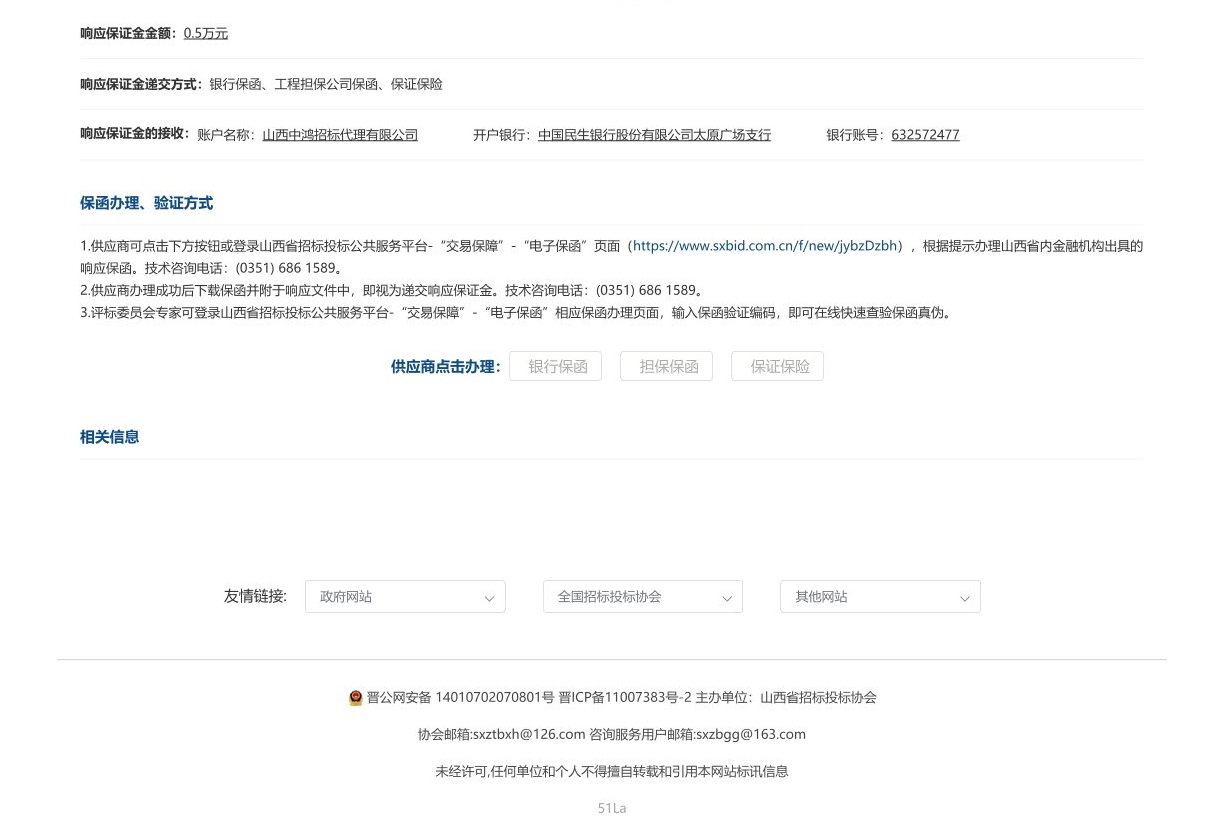
Task: Click the sxztbxh@126.com email address
Action: coord(528,734)
